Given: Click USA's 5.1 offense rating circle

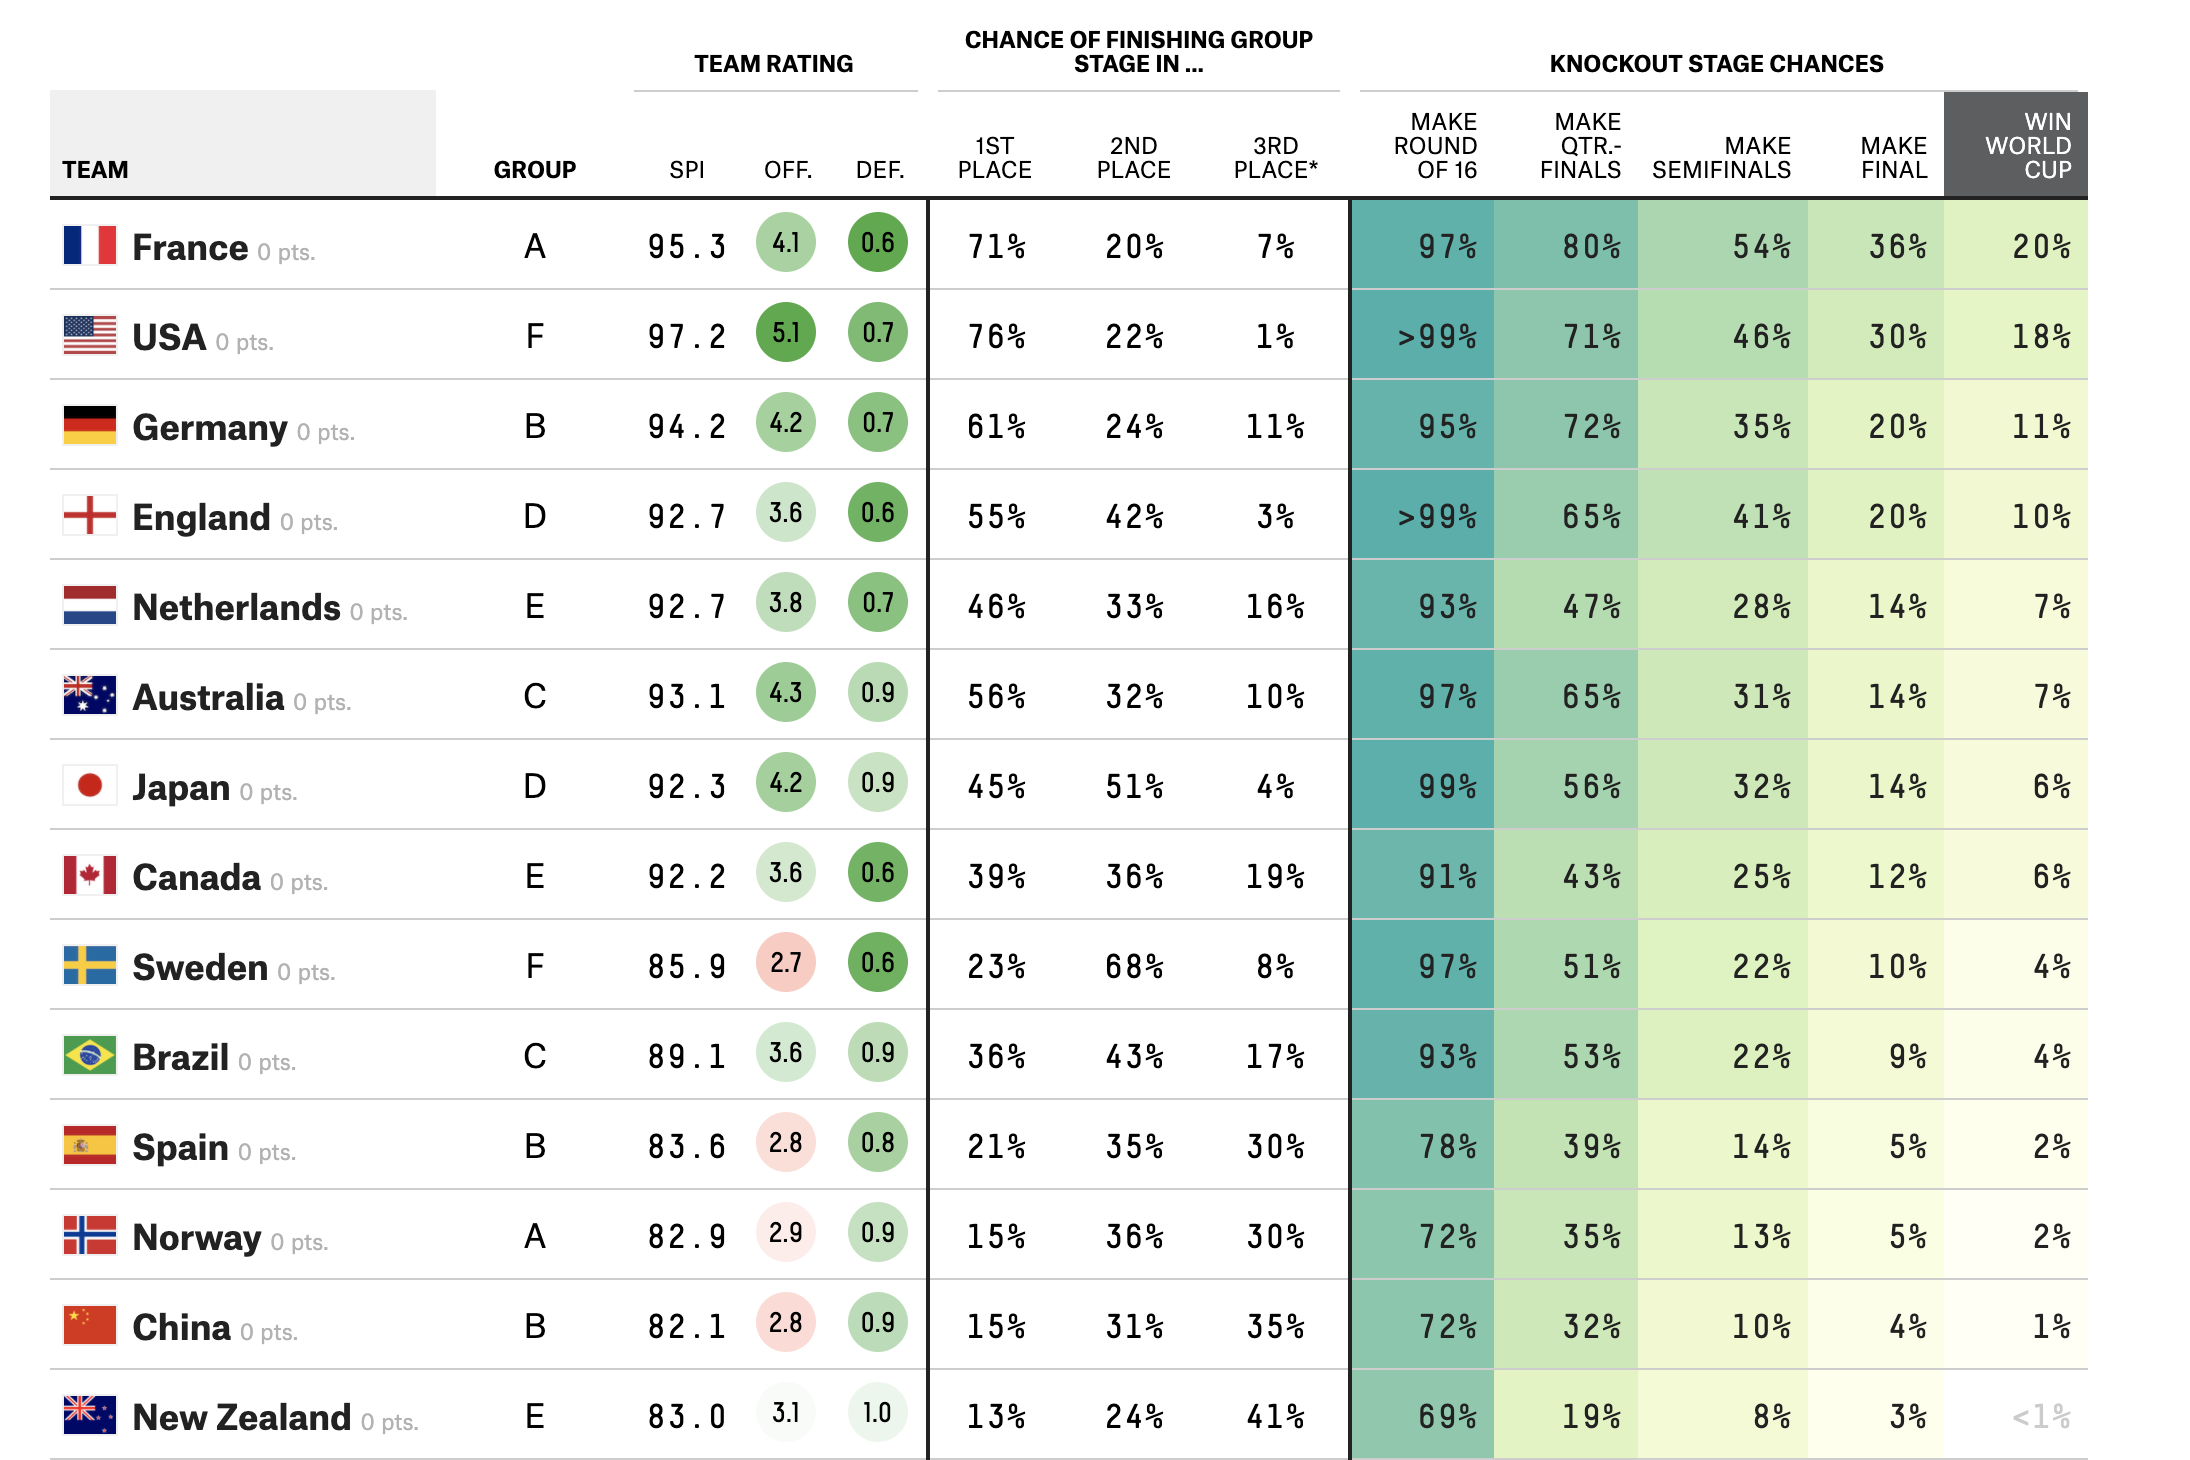Looking at the screenshot, I should (x=786, y=332).
